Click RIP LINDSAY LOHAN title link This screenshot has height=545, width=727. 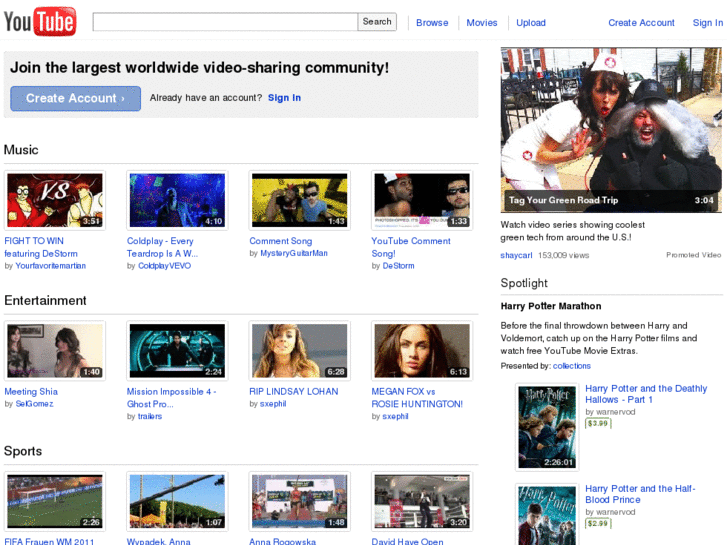293,391
